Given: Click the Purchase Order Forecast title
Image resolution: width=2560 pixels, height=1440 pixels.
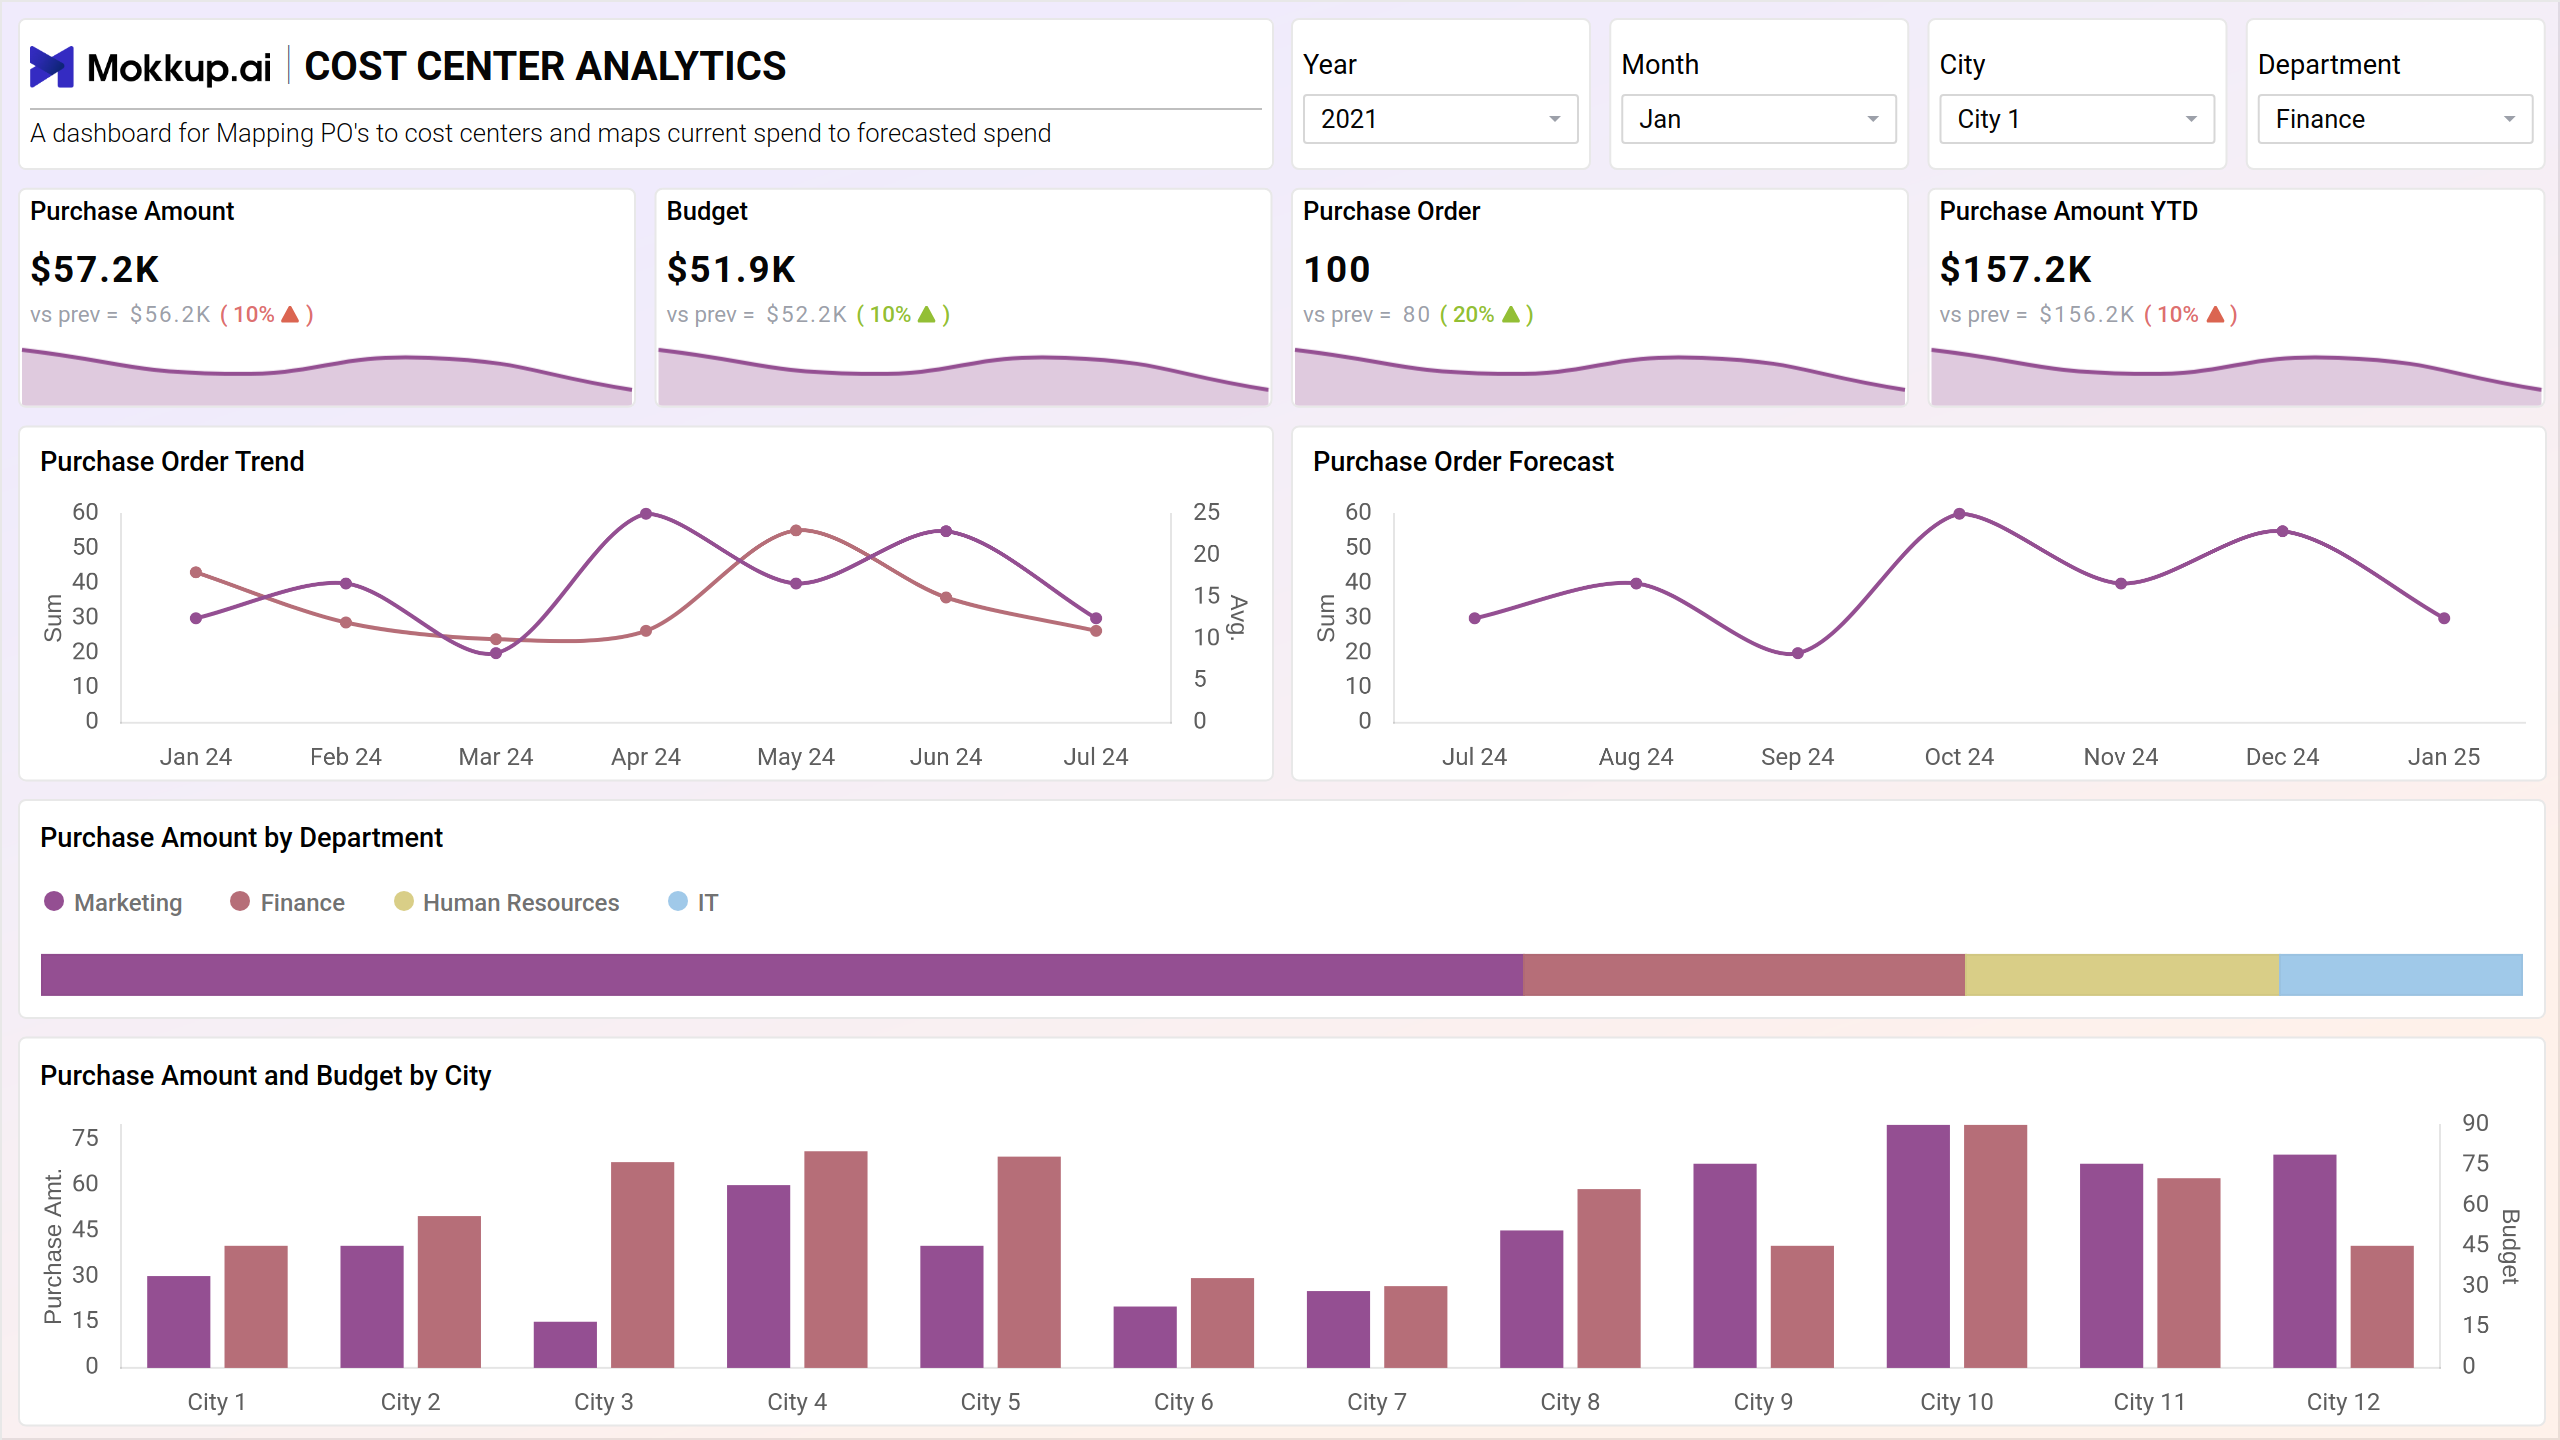Looking at the screenshot, I should point(1463,461).
